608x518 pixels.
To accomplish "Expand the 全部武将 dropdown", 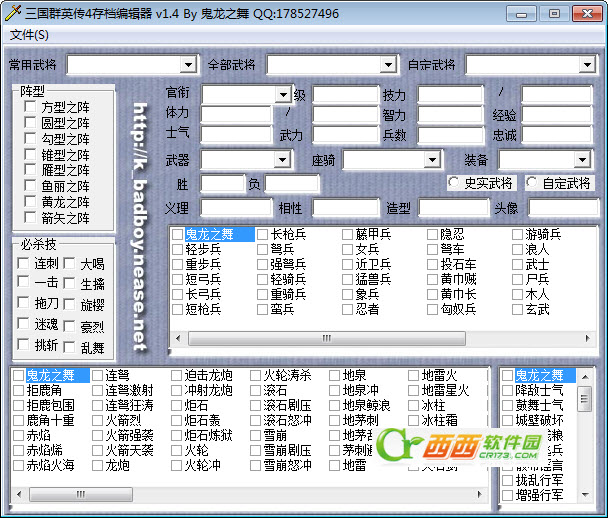I will coord(388,64).
